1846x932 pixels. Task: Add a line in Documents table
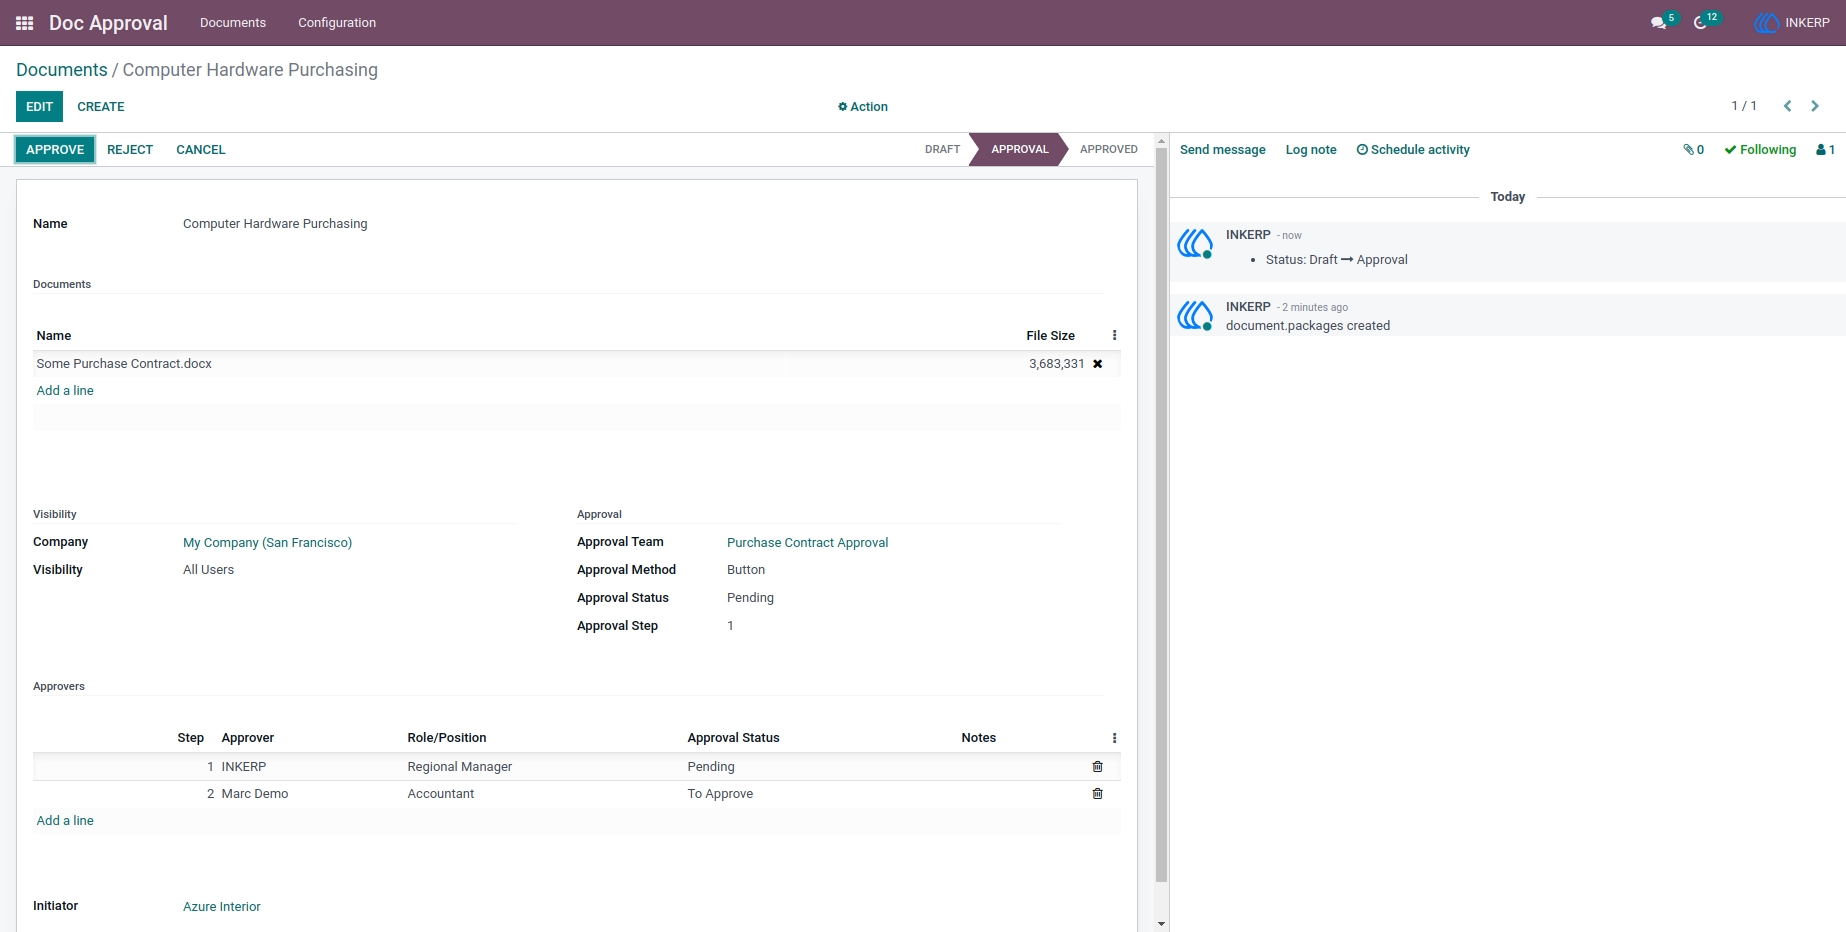[65, 391]
